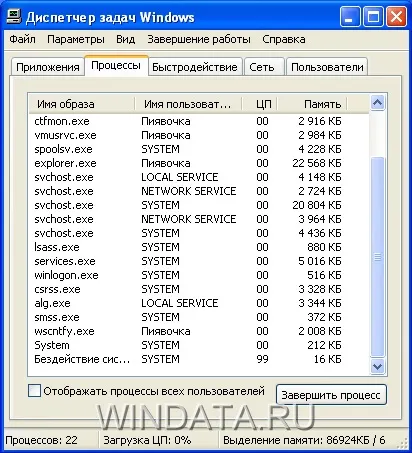Sort by Память column header
This screenshot has height=453, width=412.
click(312, 104)
